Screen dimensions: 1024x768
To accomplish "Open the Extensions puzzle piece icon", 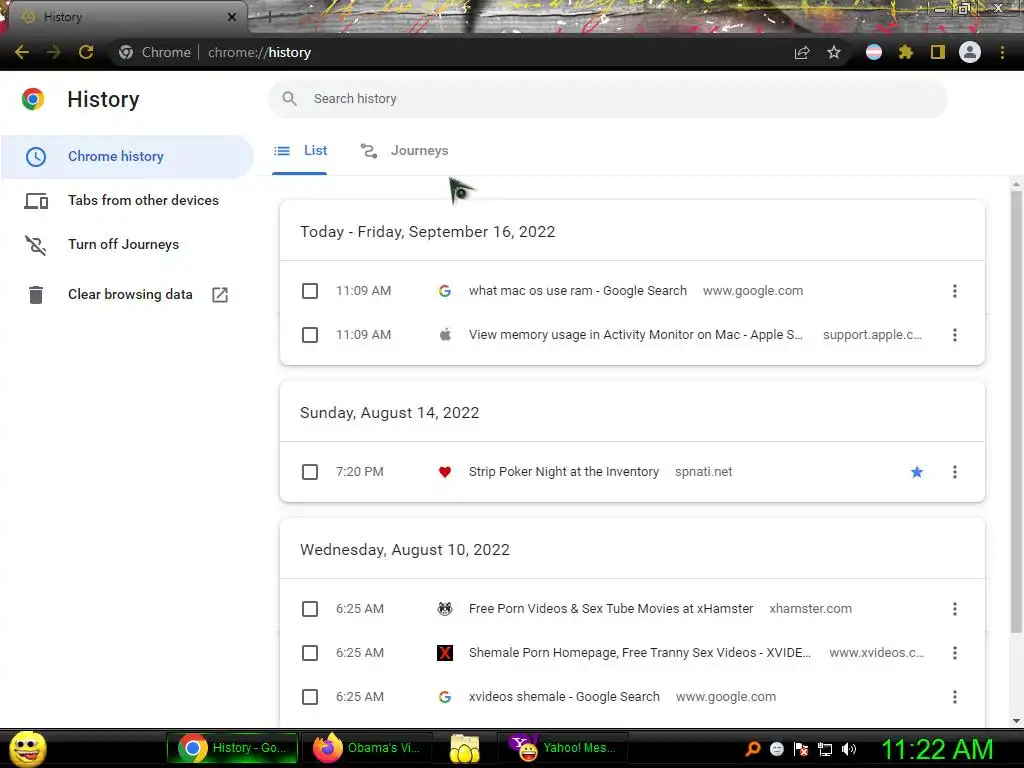I will (905, 52).
